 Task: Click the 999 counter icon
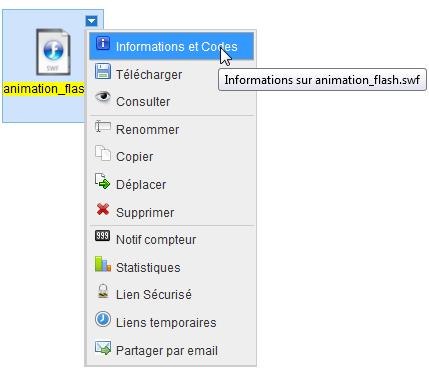pyautogui.click(x=103, y=236)
